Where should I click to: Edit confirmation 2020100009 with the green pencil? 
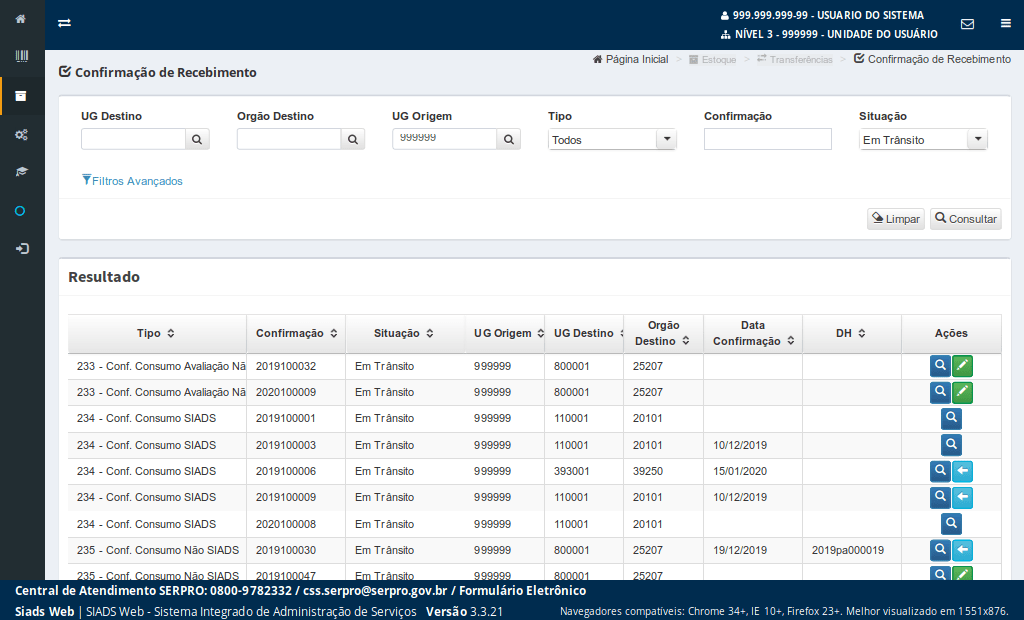coord(963,392)
